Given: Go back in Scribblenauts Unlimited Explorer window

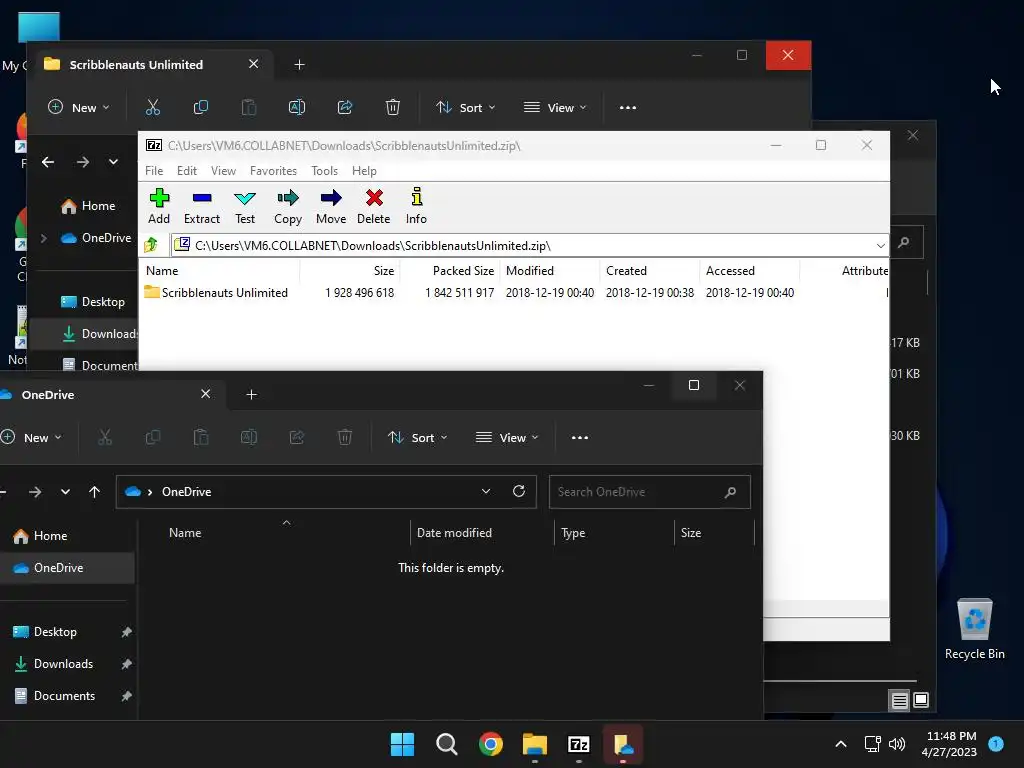Looking at the screenshot, I should click(x=48, y=162).
